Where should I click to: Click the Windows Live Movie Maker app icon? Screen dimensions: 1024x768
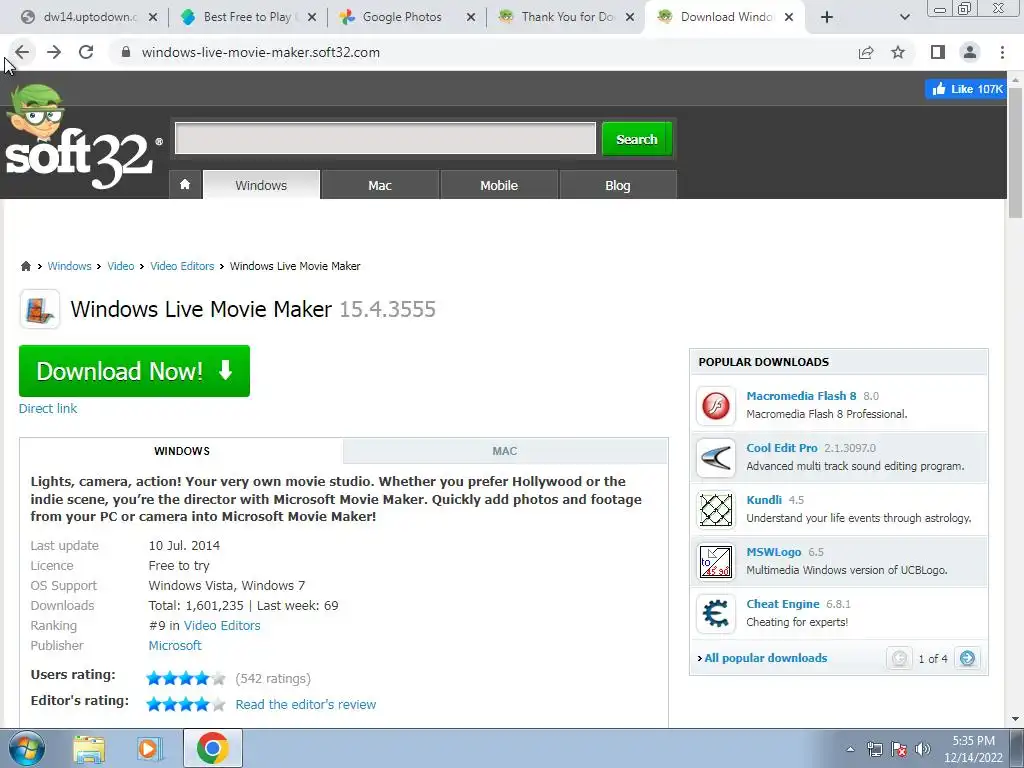point(40,310)
